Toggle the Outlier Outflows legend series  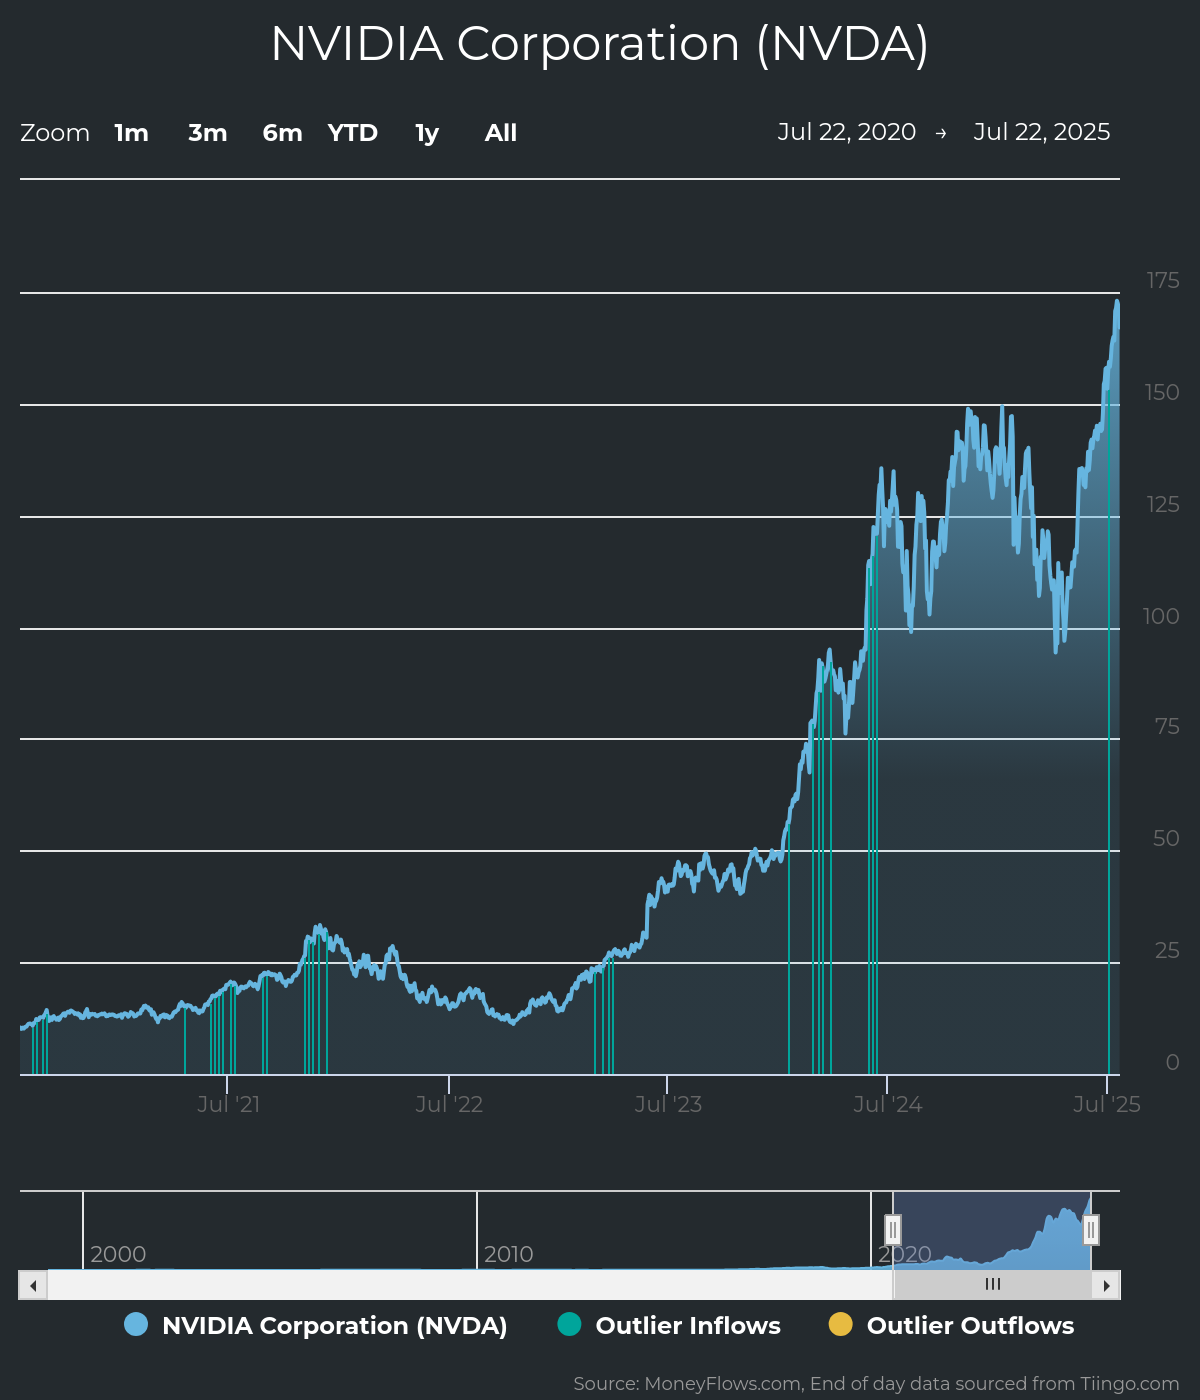(951, 1325)
